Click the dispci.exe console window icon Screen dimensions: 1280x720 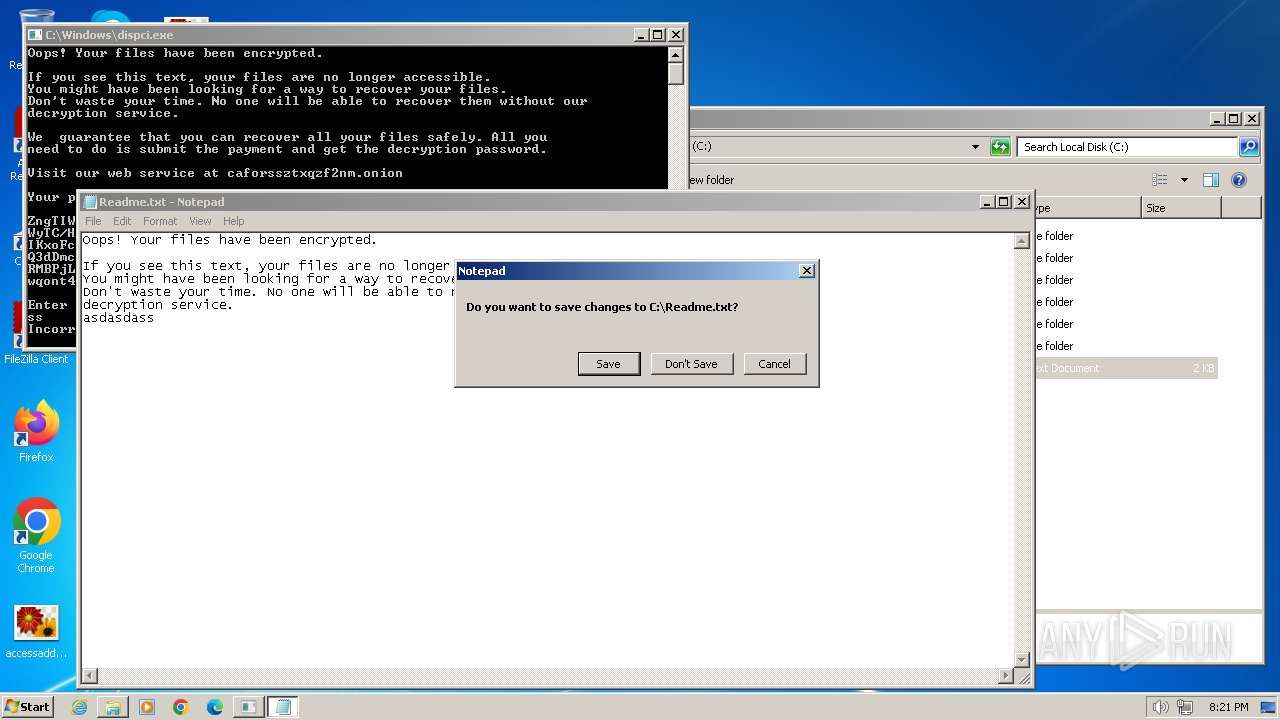[x=35, y=35]
